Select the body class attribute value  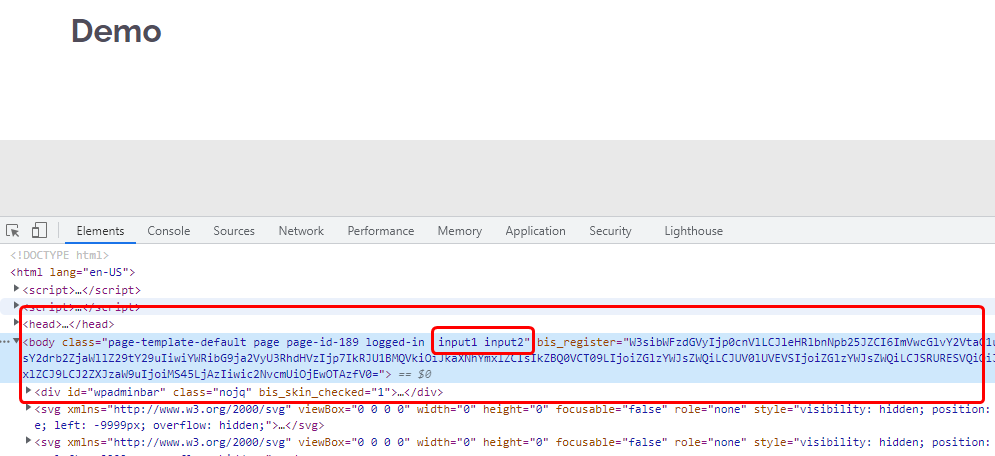coord(317,343)
